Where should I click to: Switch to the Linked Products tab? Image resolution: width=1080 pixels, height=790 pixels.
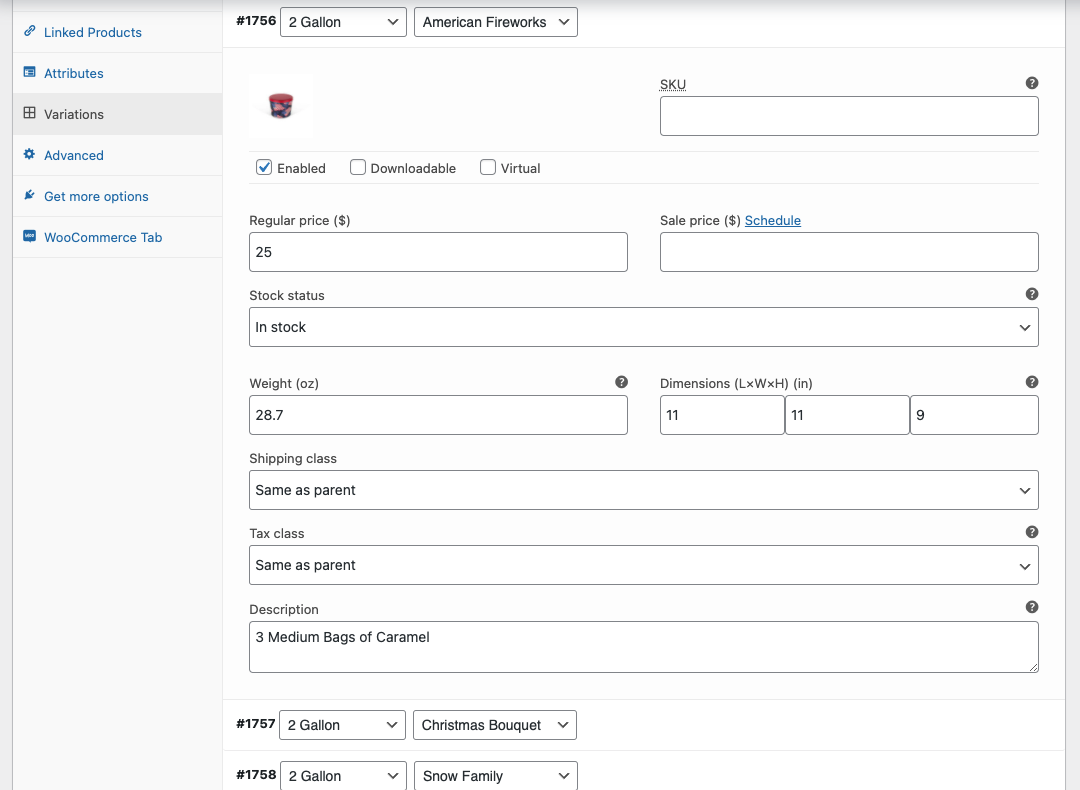(x=118, y=32)
